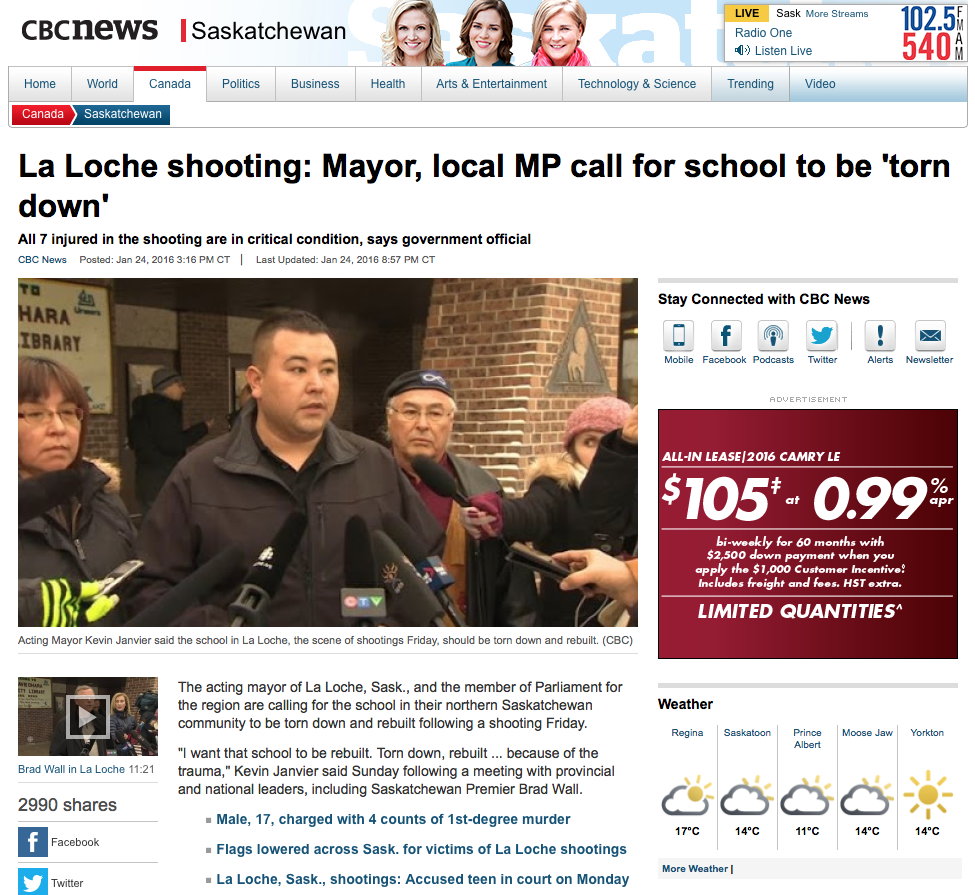Share article via Facebook share icon
Viewport: 975px width, 895px height.
(x=33, y=842)
